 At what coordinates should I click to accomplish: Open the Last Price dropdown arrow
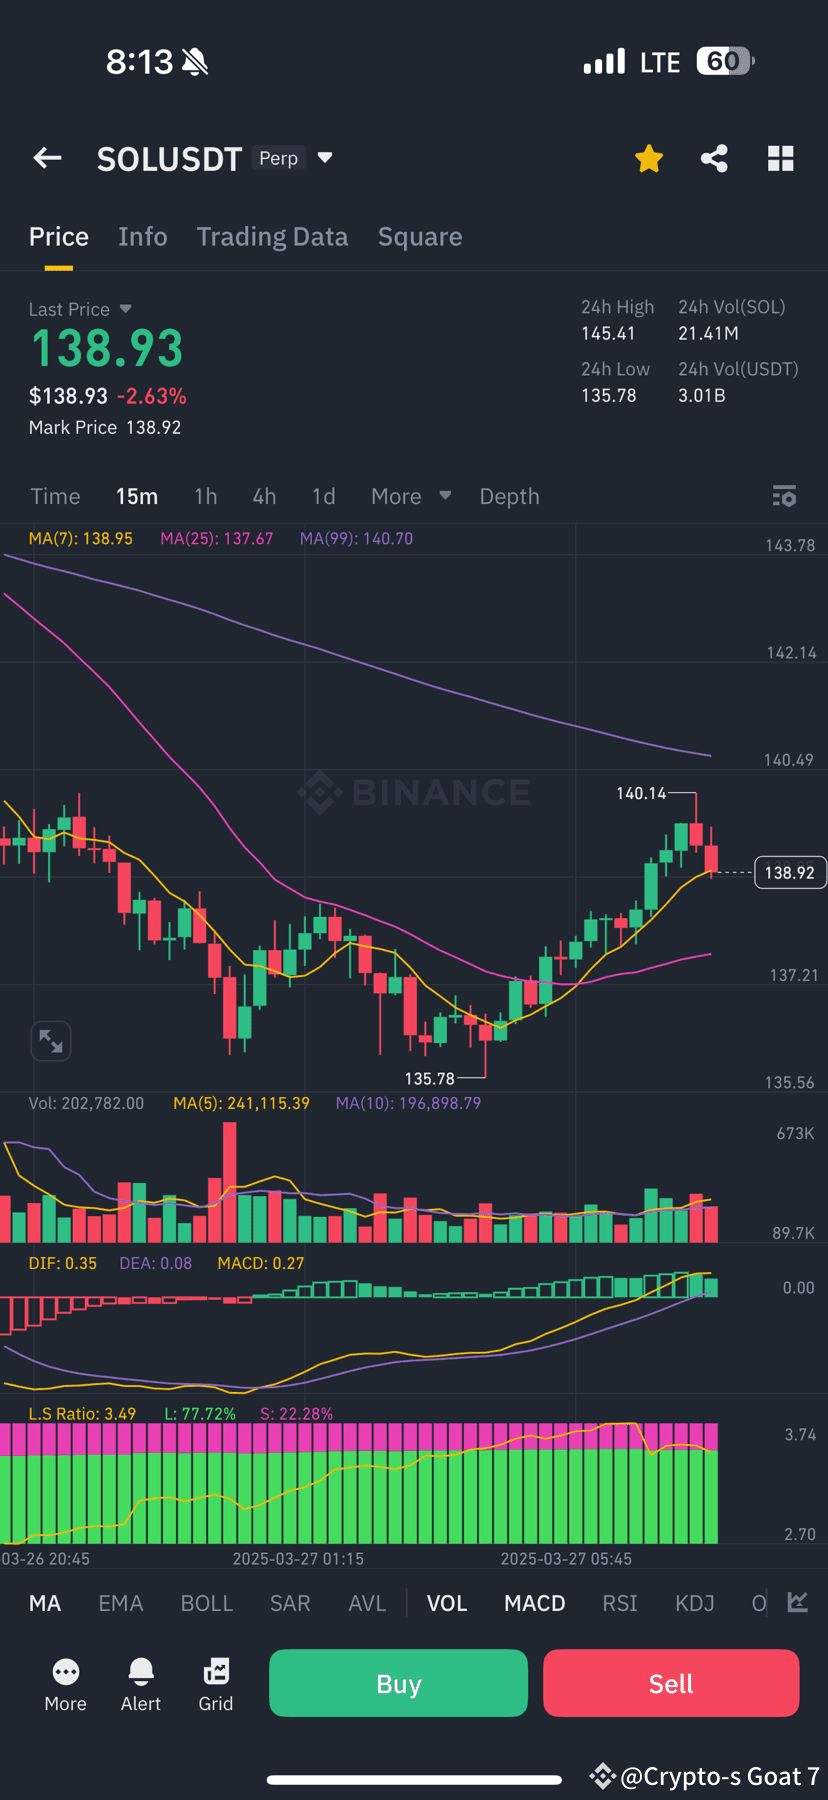tap(125, 309)
